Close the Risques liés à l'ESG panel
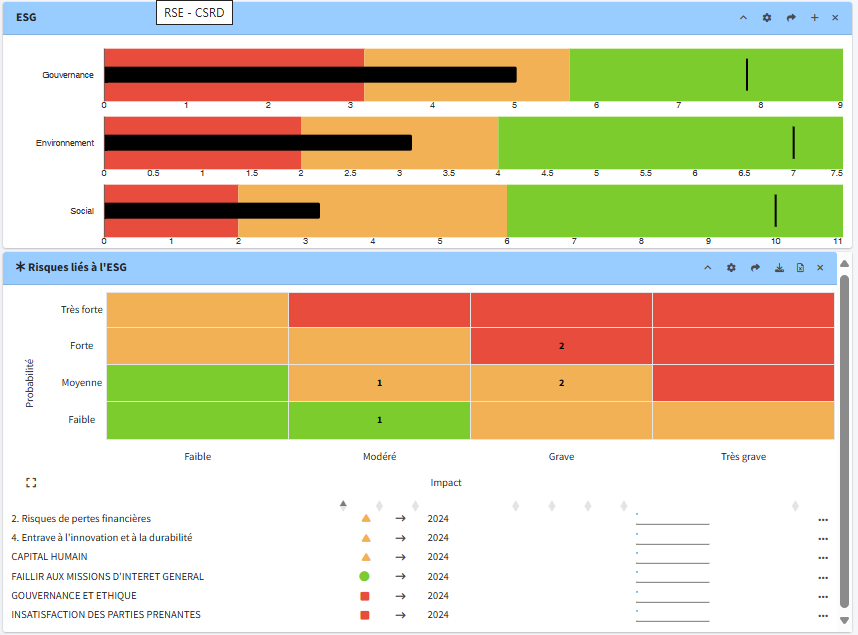Viewport: 858px width, 635px height. pos(820,268)
